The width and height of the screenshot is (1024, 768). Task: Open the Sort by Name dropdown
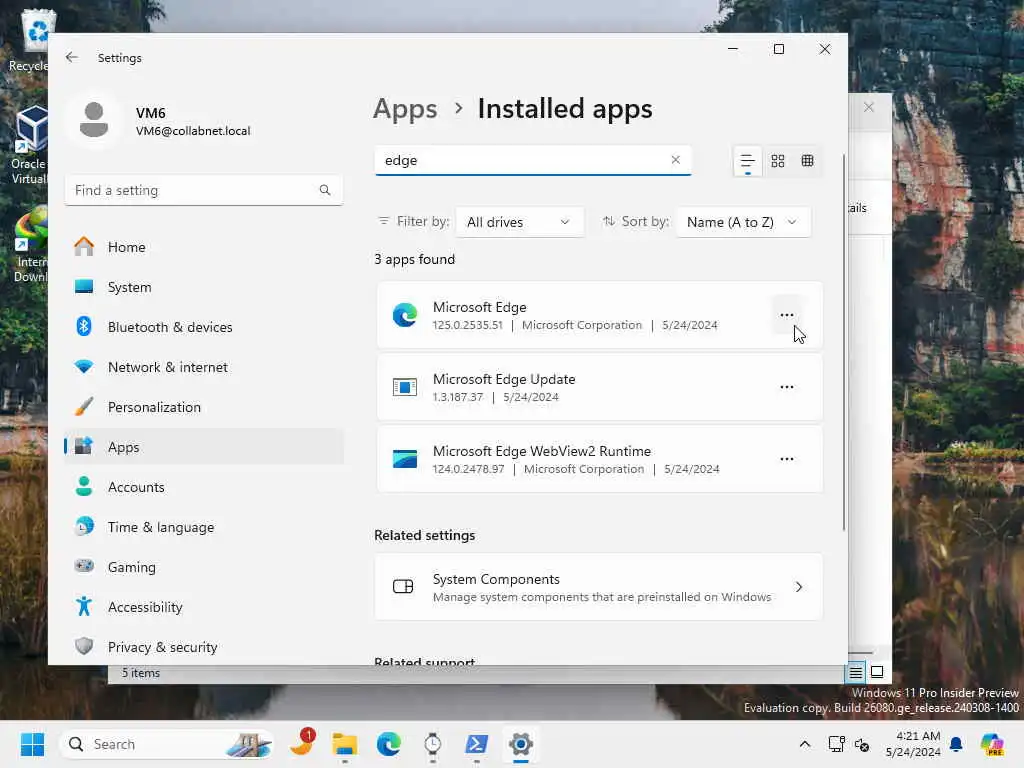tap(743, 222)
